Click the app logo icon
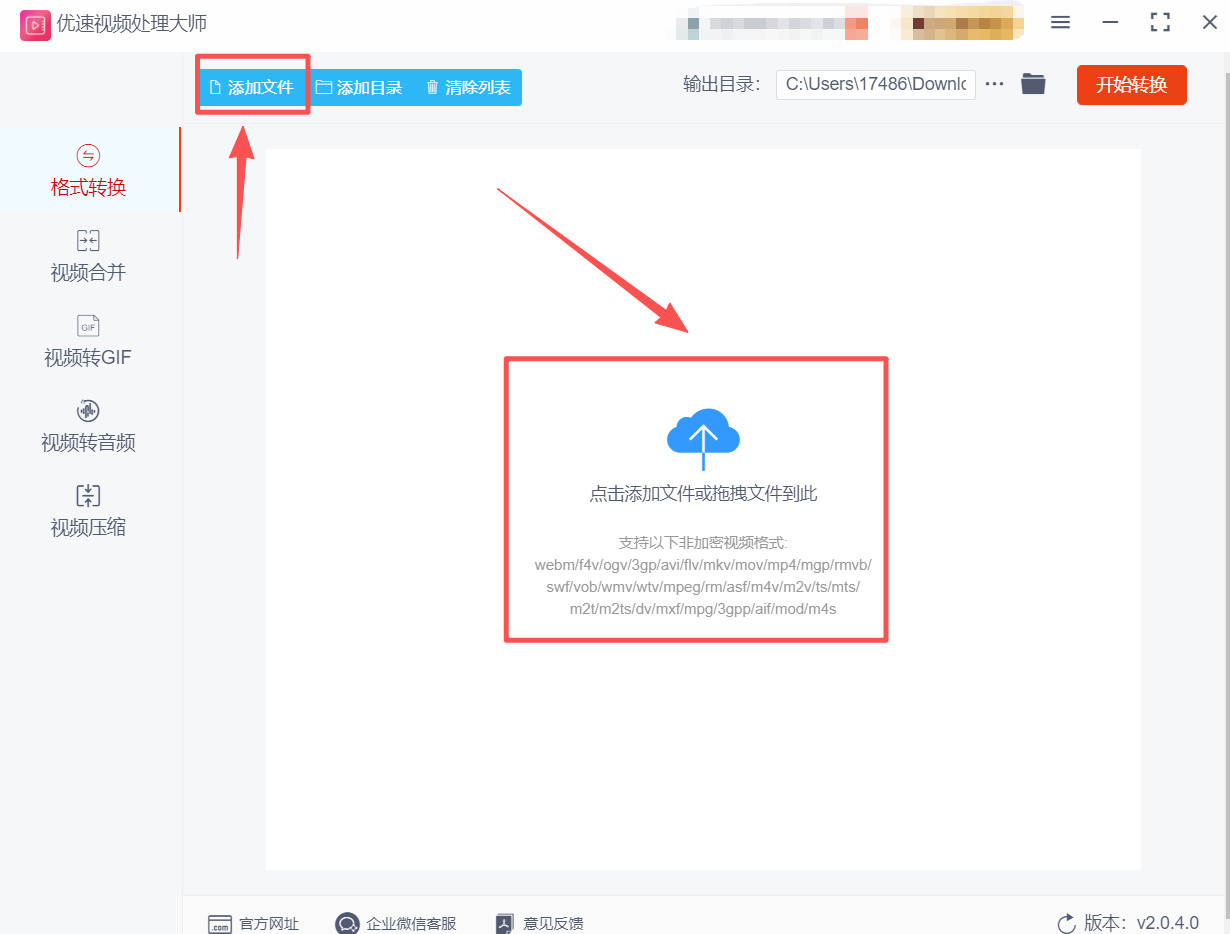The width and height of the screenshot is (1230, 934). pos(35,24)
